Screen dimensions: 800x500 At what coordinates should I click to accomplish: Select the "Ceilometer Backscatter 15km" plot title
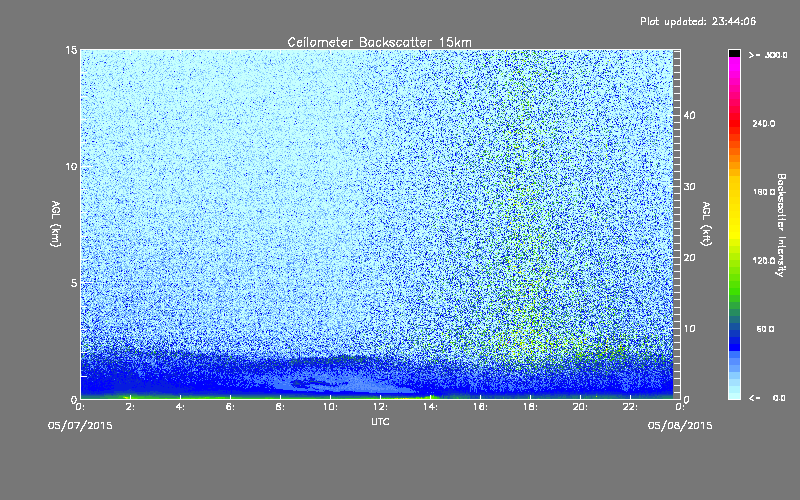click(379, 42)
